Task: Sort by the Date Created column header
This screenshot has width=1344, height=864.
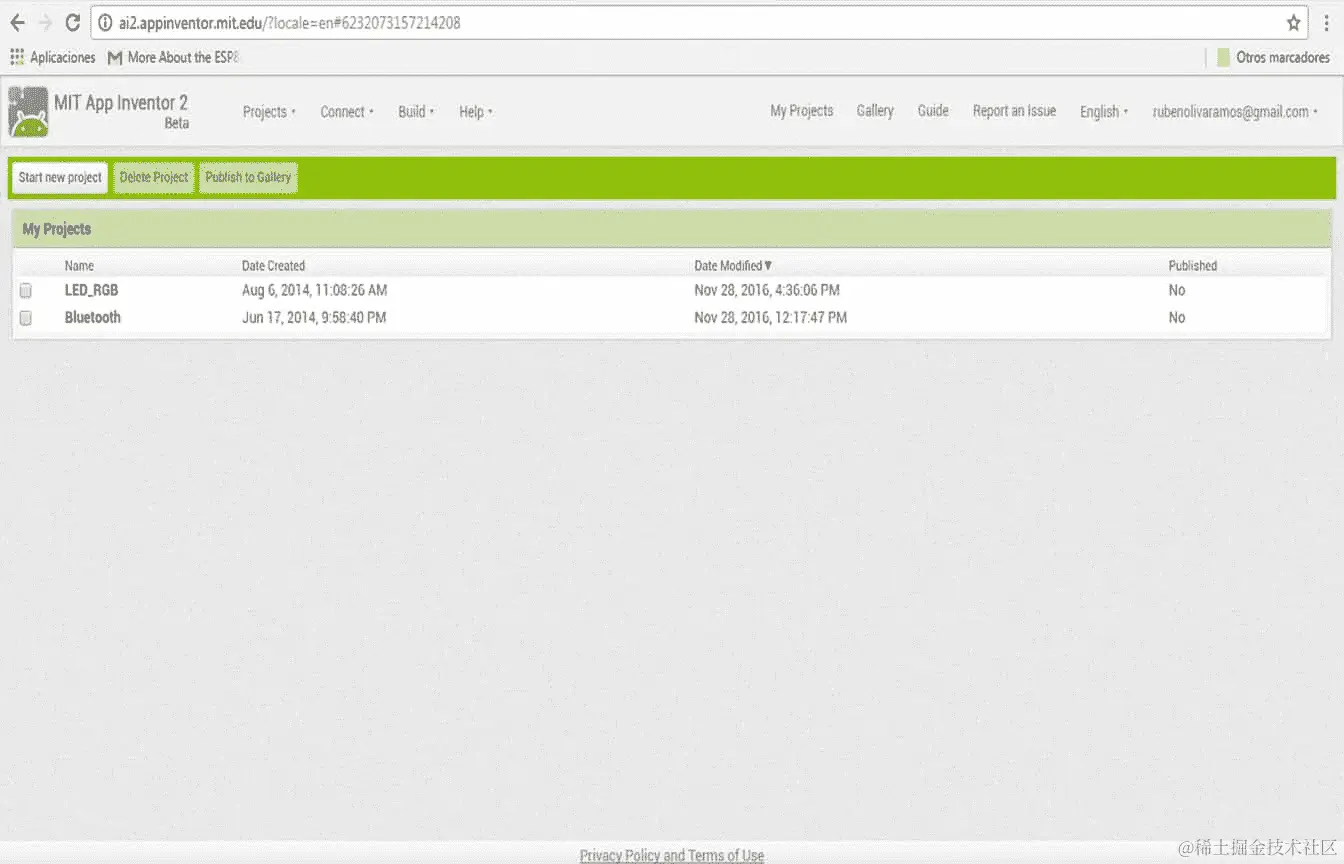Action: coord(273,266)
